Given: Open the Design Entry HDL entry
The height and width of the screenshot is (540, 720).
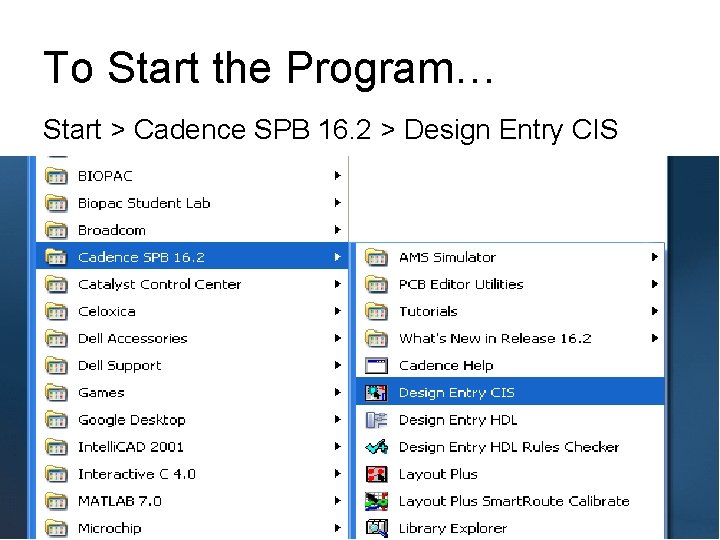Looking at the screenshot, I should (510, 419).
